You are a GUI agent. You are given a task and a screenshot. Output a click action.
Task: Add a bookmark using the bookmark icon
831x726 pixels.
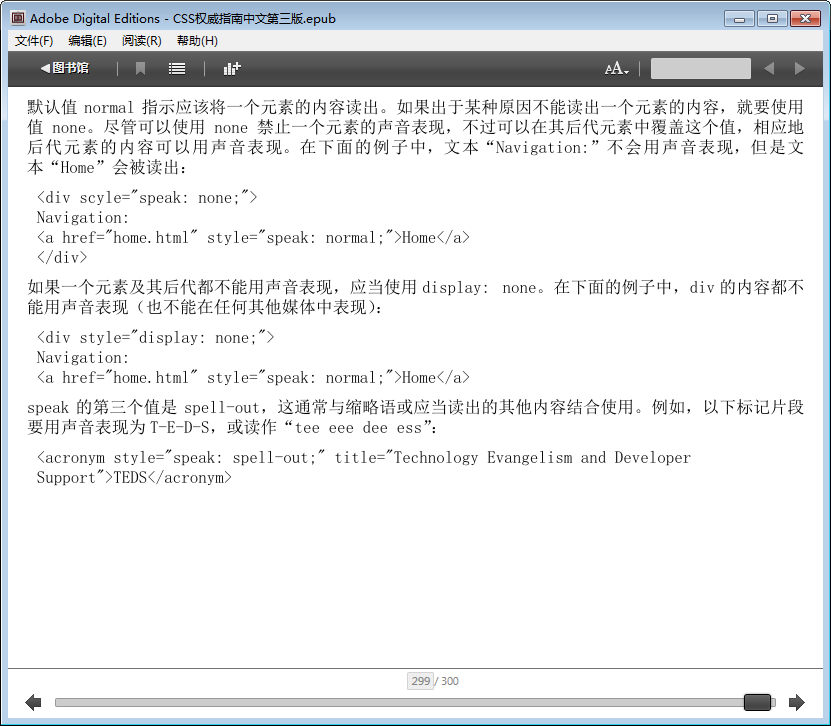coord(140,68)
